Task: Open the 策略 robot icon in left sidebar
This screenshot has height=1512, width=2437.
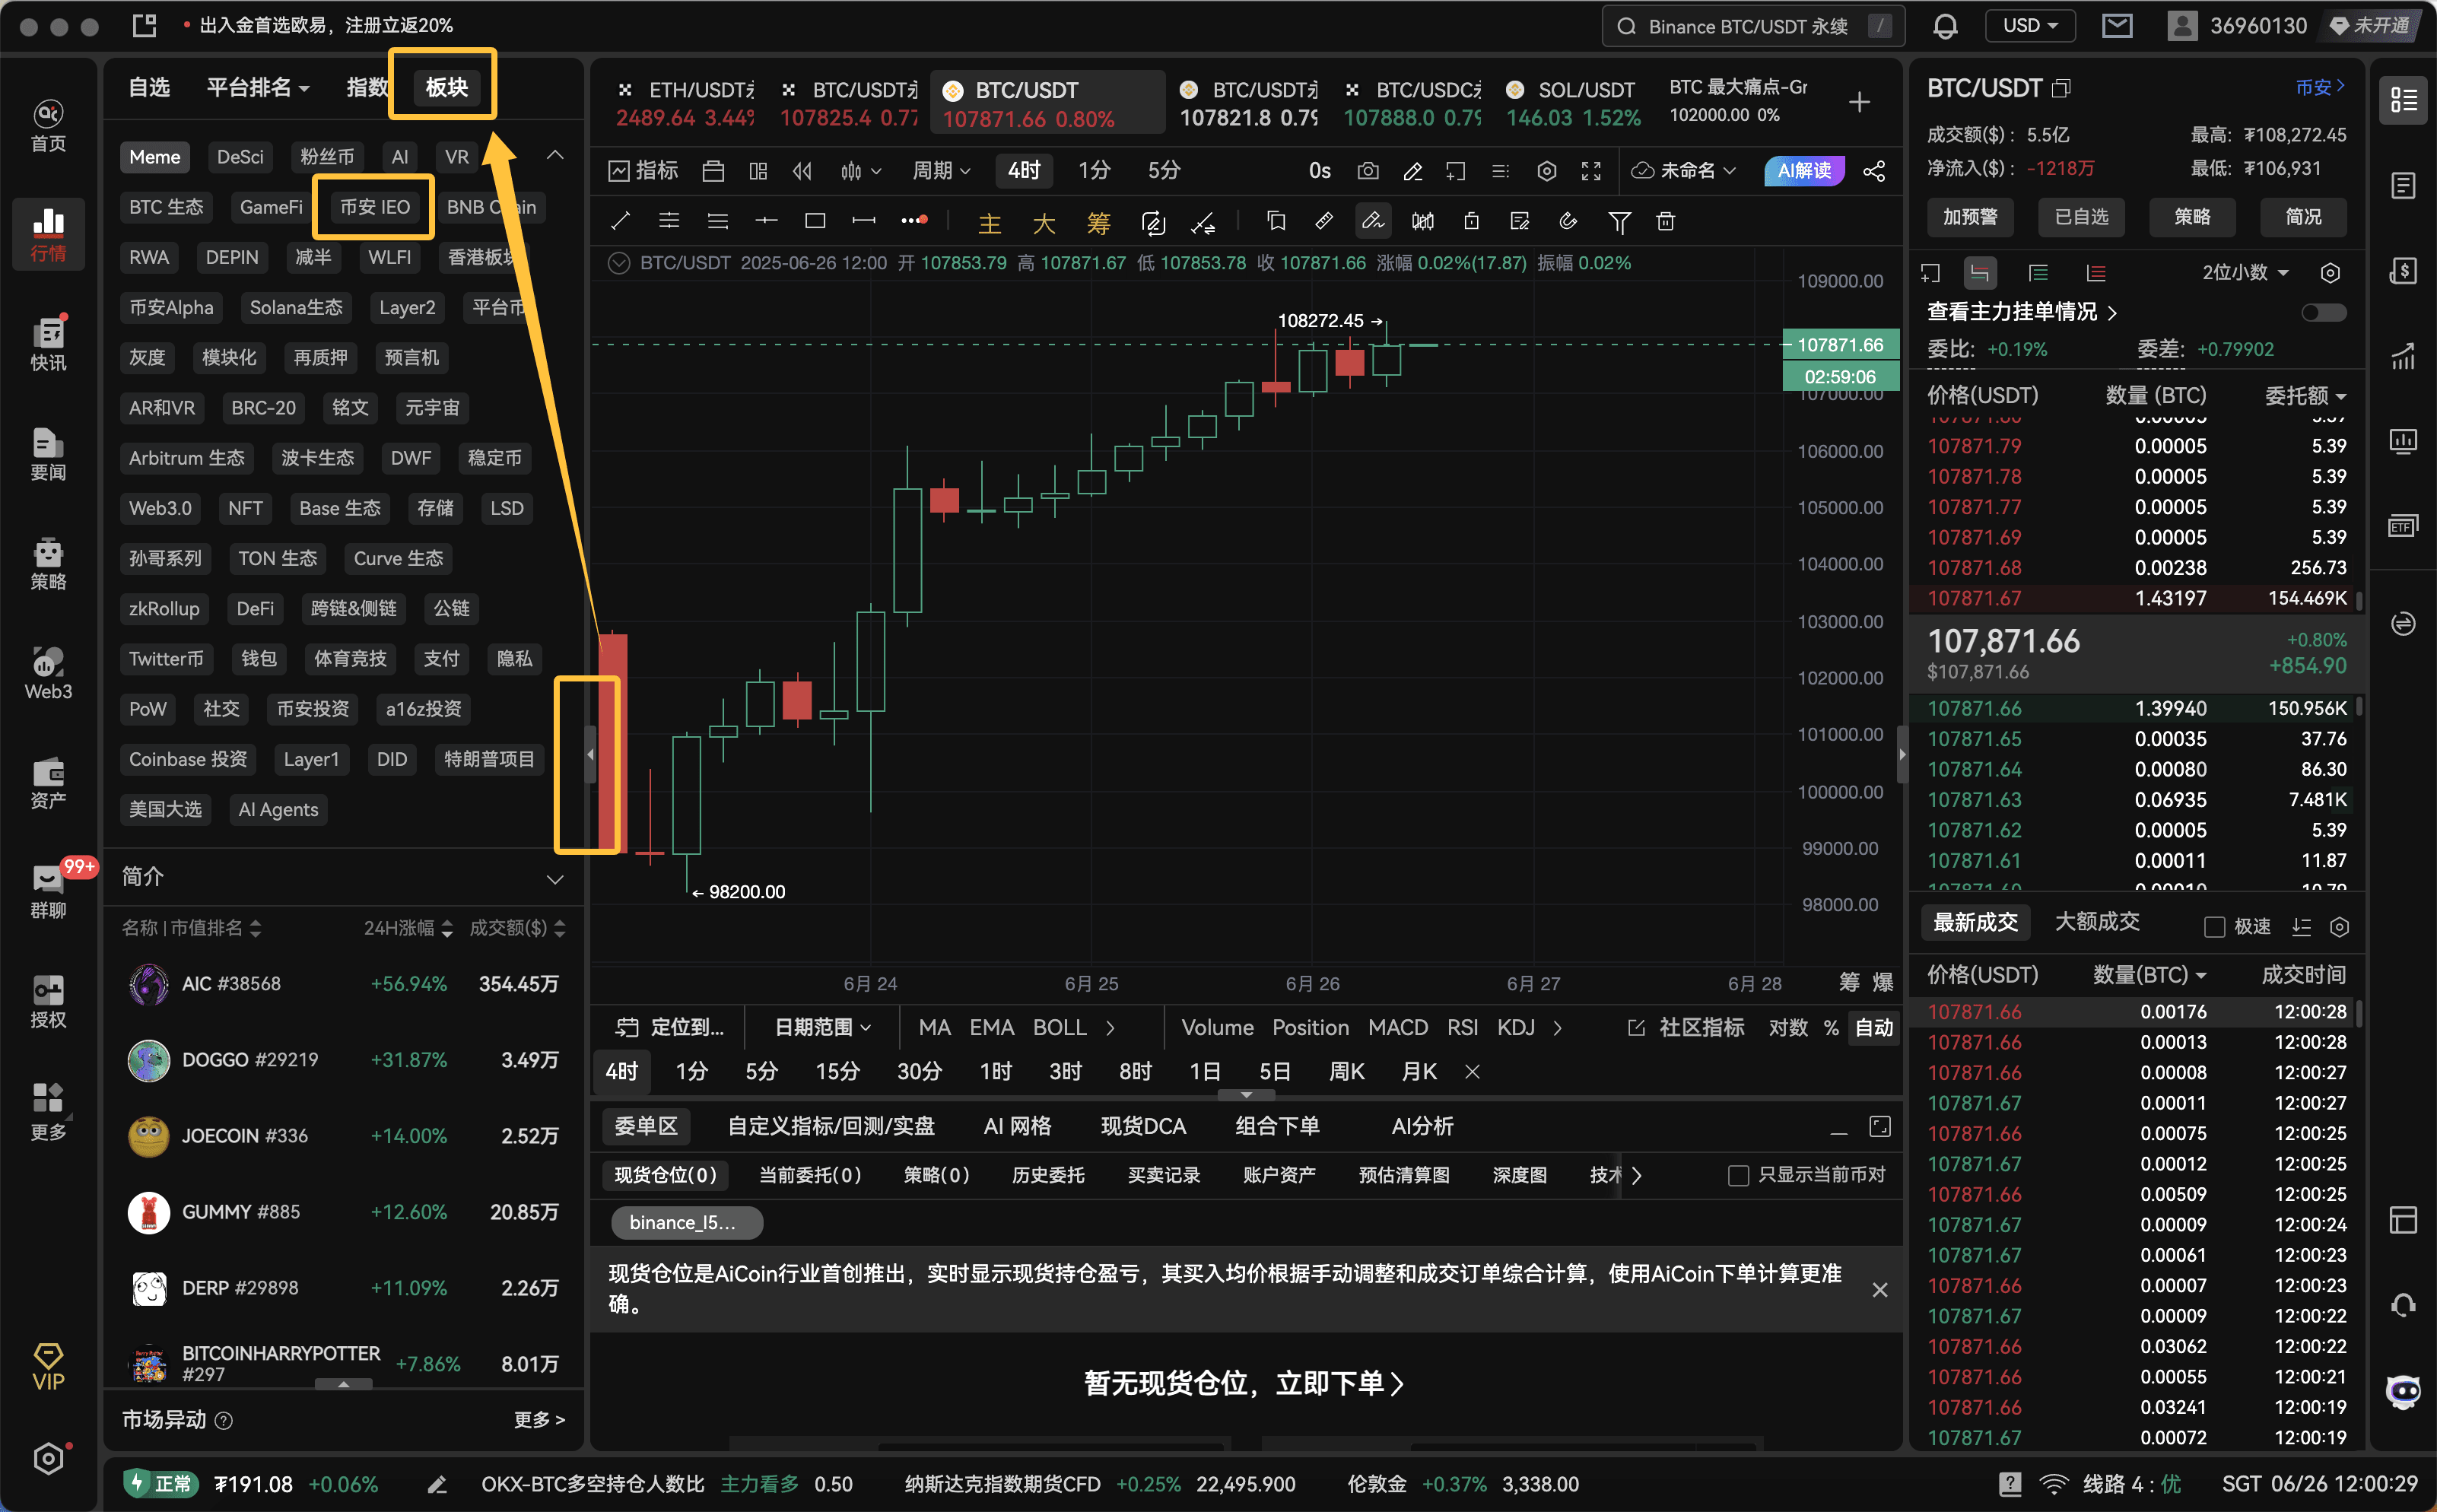Action: click(x=48, y=564)
